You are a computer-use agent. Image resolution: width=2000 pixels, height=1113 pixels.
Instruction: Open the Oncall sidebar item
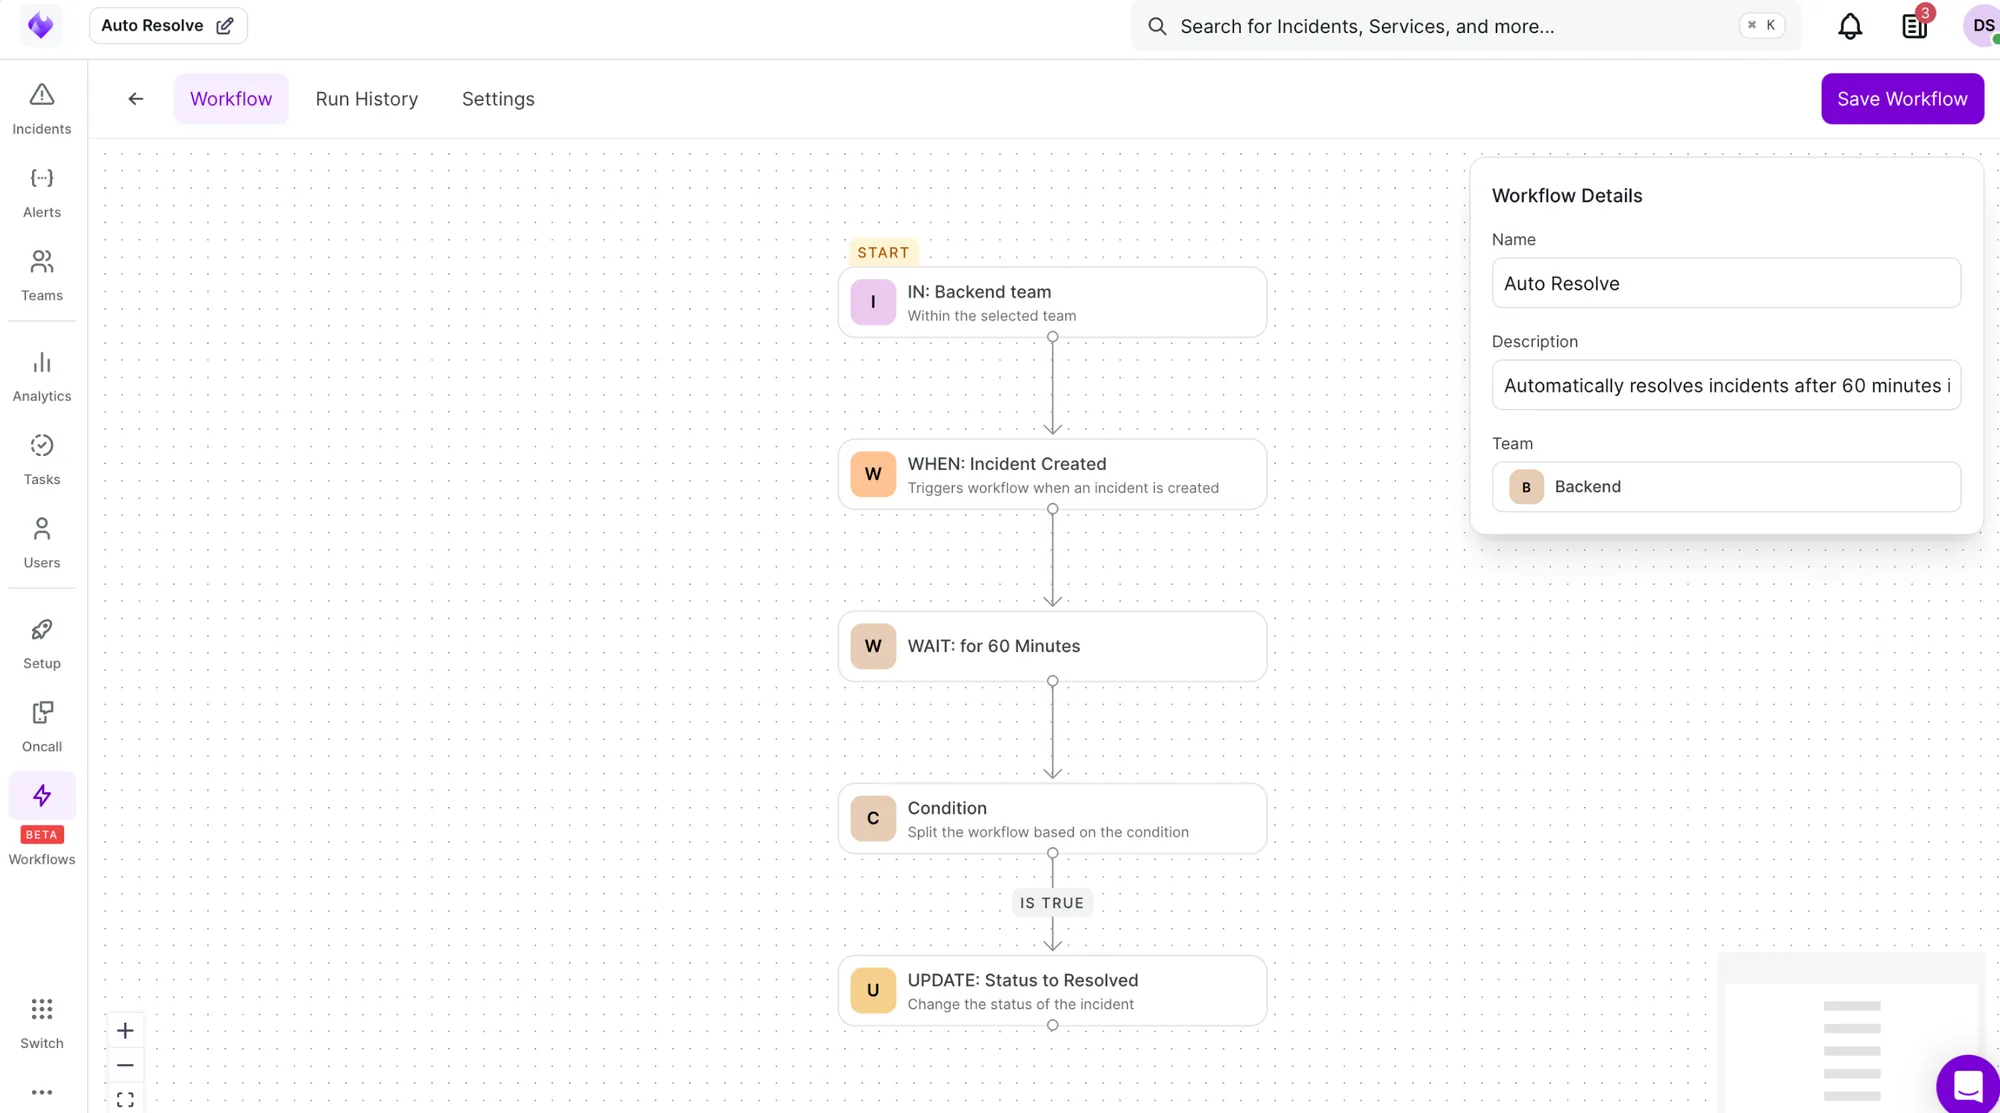click(x=42, y=726)
